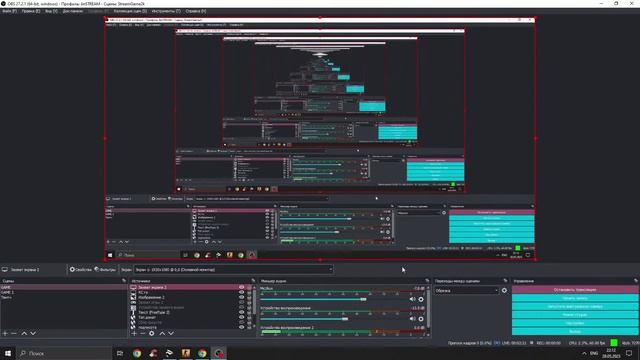
Task: Open the Файл menu
Action: 9,11
